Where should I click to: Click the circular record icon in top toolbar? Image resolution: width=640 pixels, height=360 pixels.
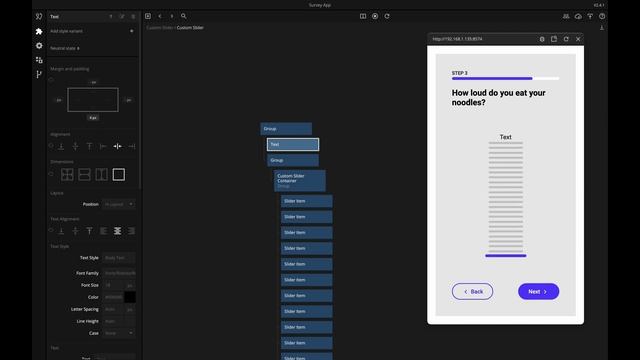coord(375,16)
